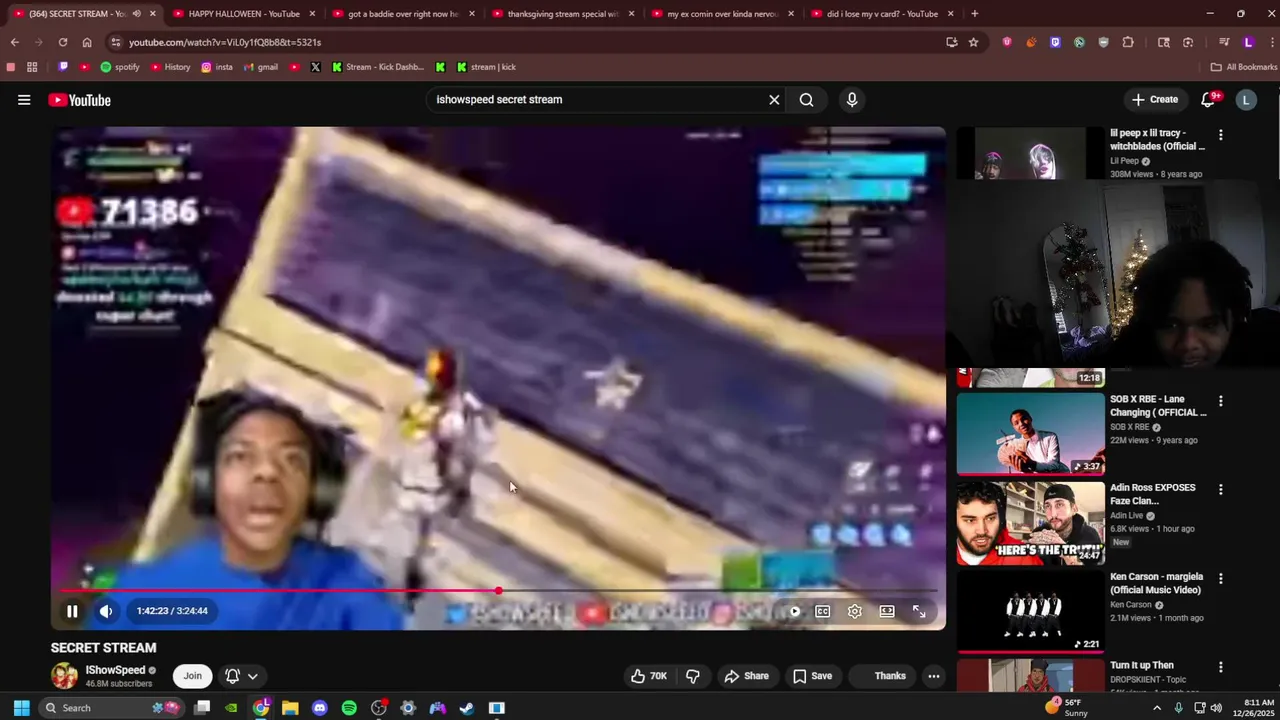Open spotify bookmark

(x=120, y=67)
